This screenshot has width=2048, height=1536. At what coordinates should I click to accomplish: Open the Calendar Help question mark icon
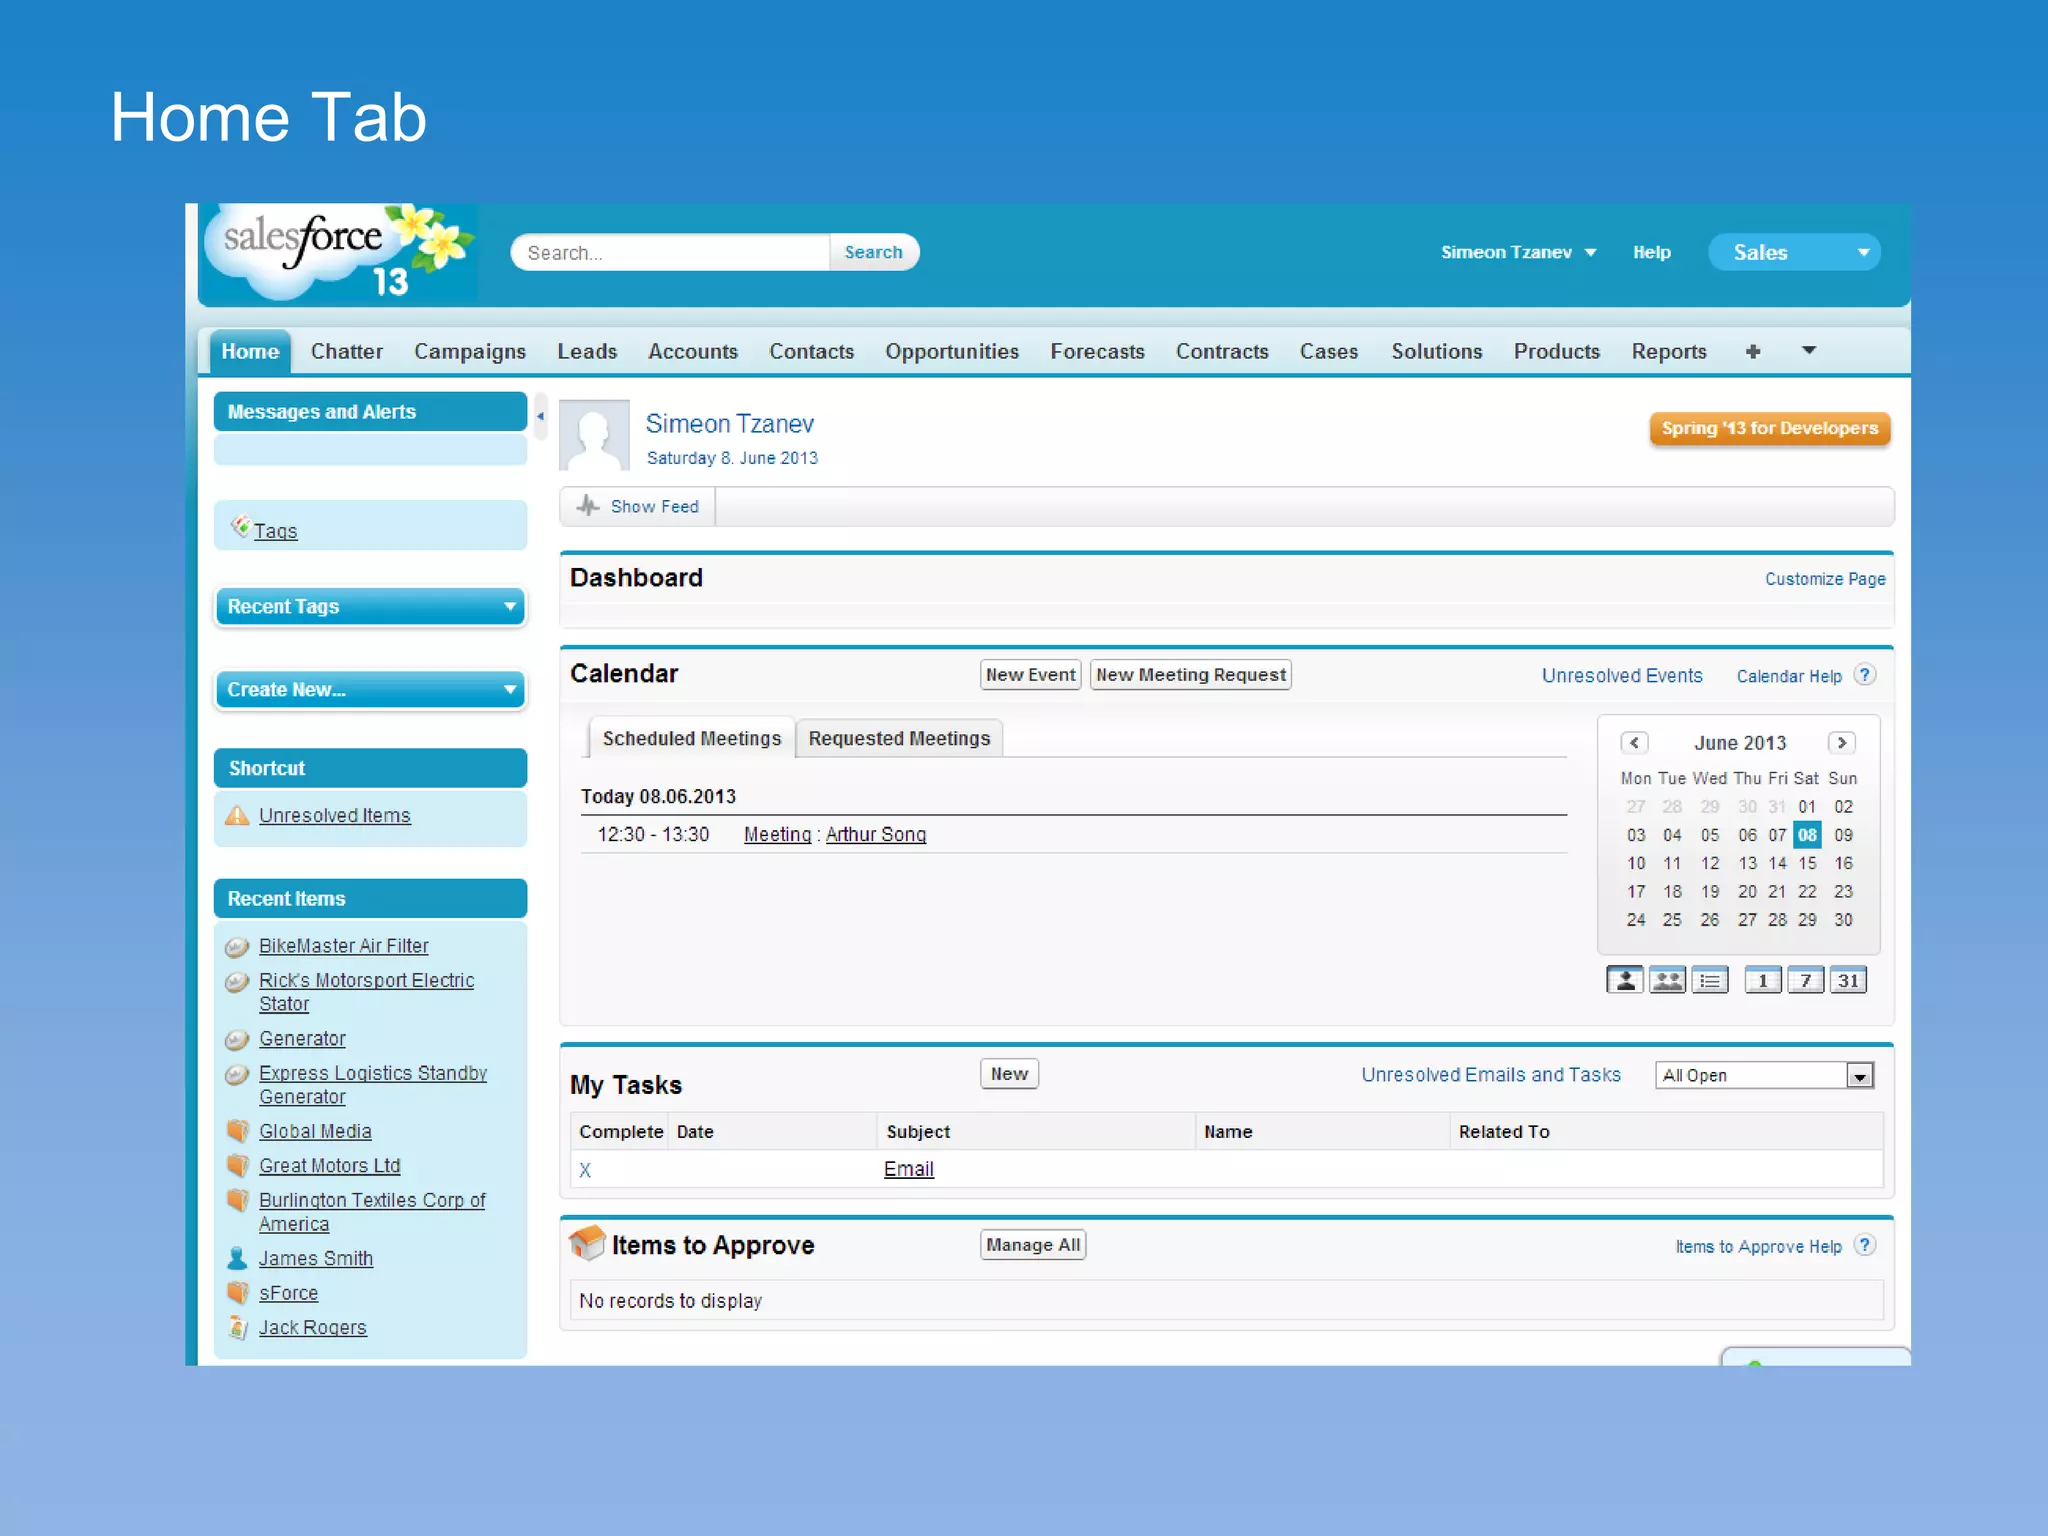click(1864, 674)
